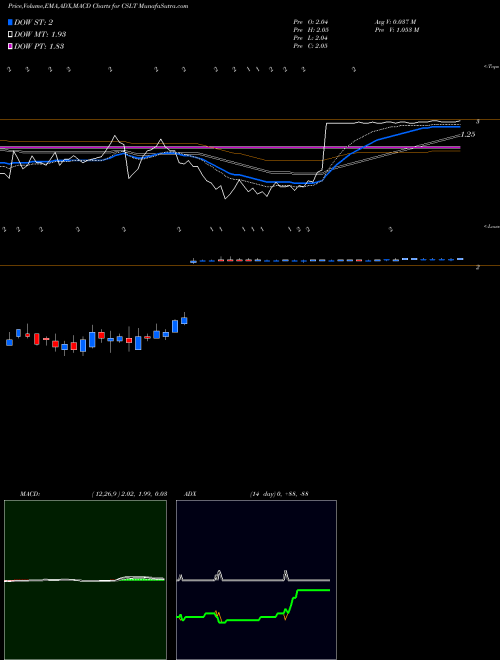
Task: Select the 'DOW PT: 1.83' legend label
Action: (39, 46)
